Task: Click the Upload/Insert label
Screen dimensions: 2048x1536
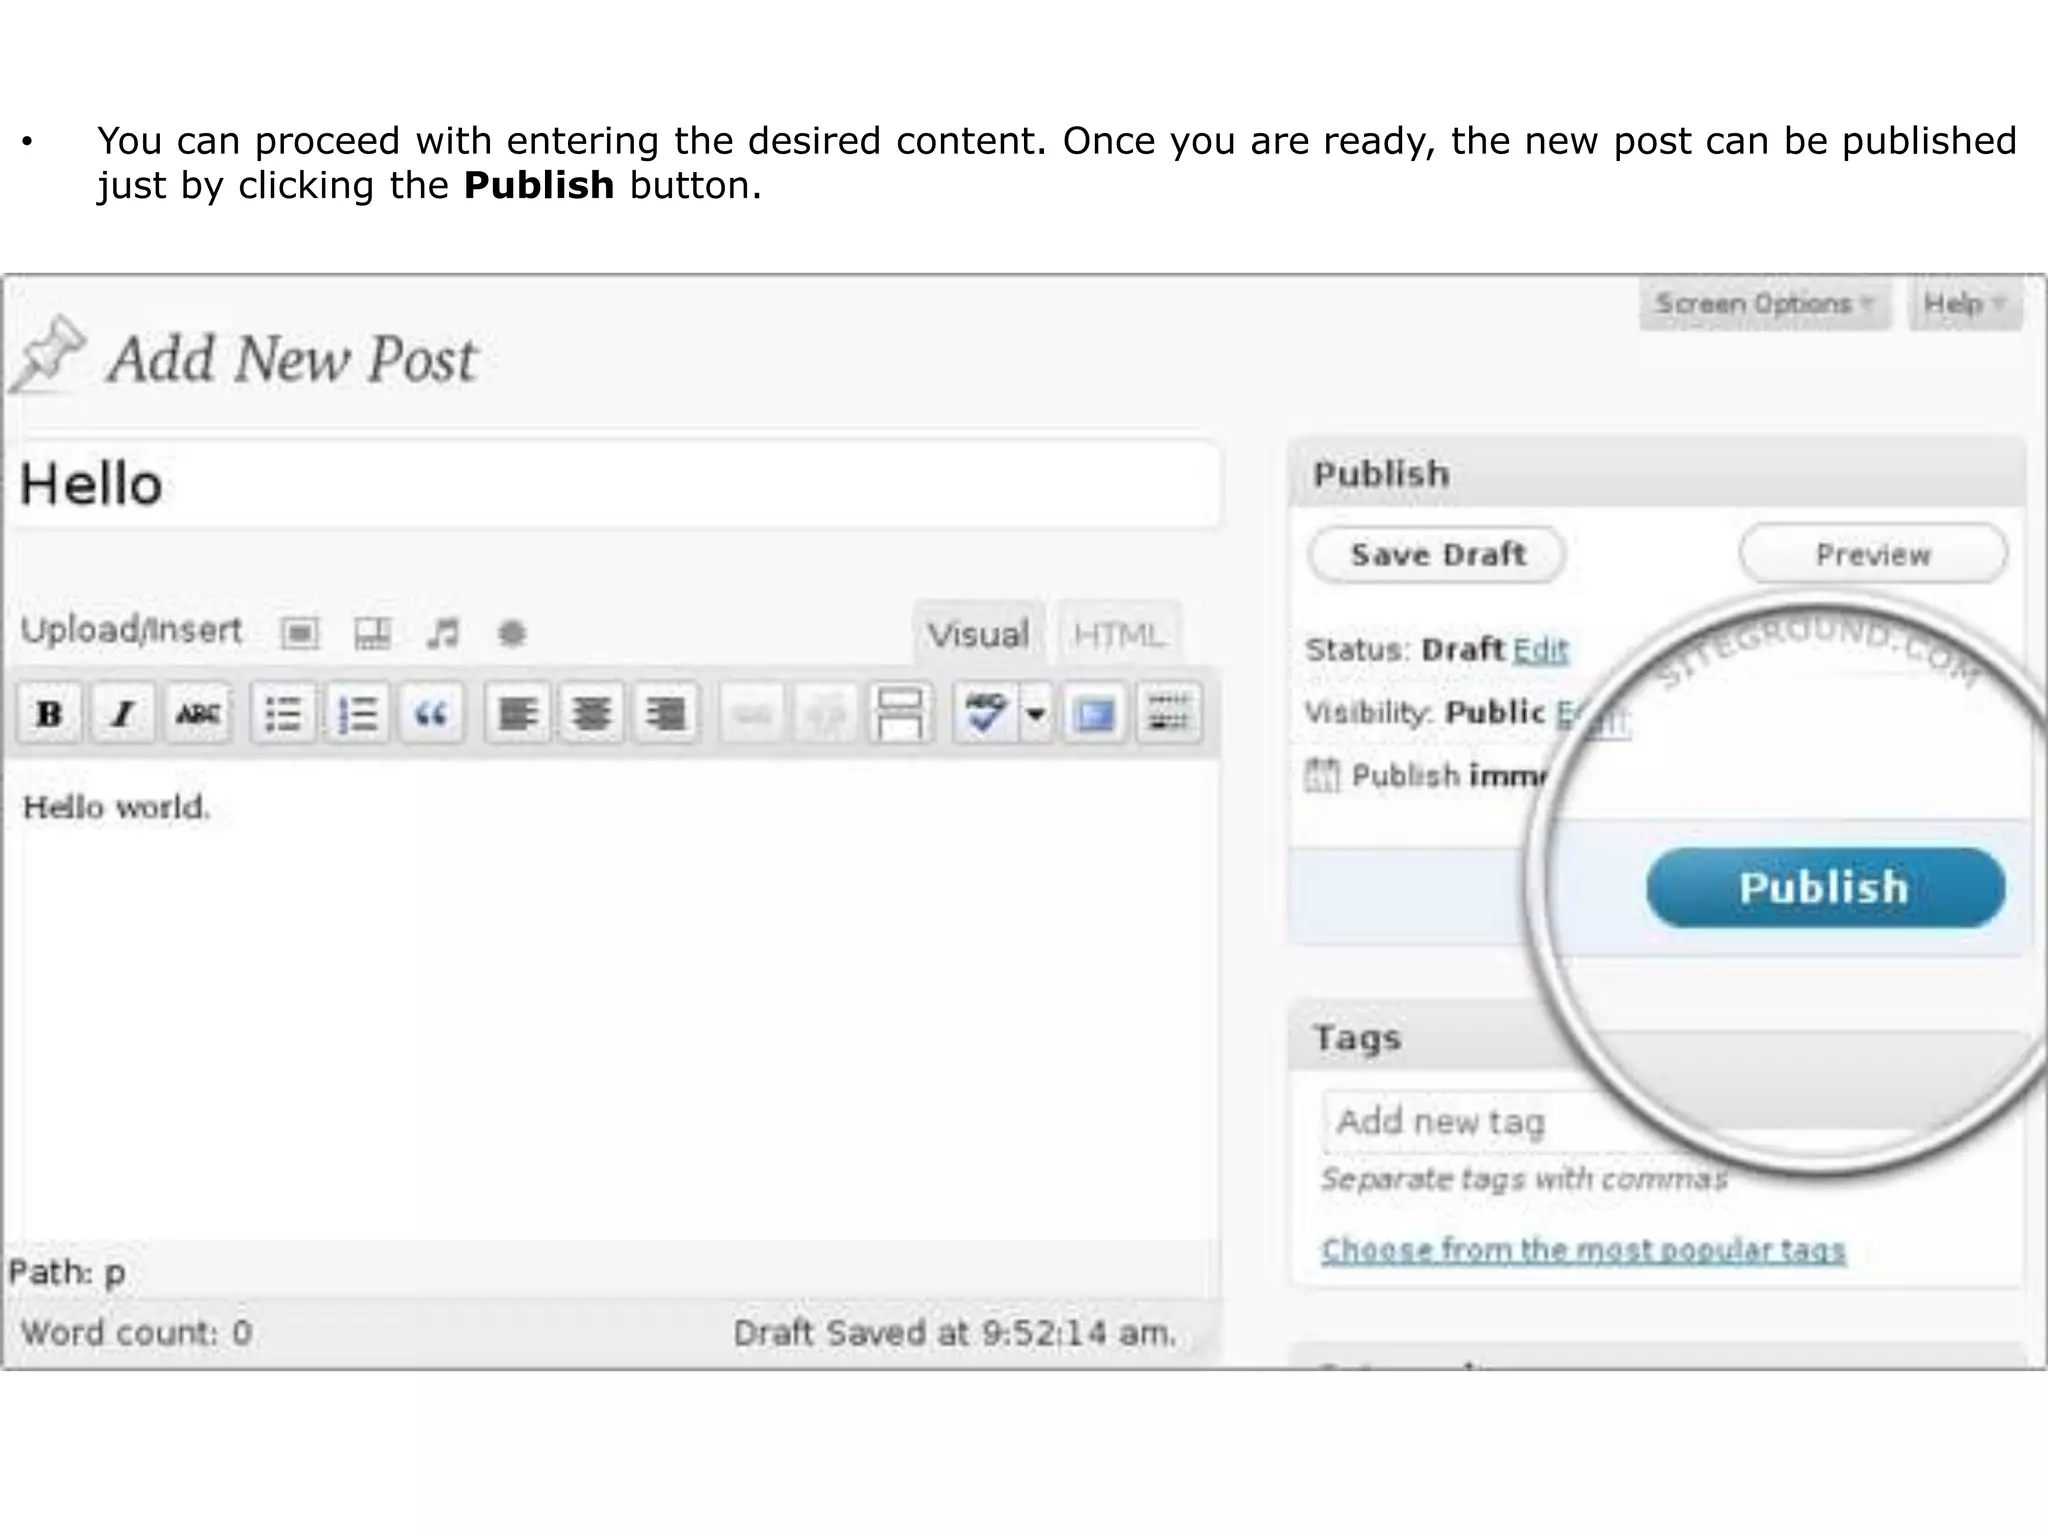Action: pos(131,630)
